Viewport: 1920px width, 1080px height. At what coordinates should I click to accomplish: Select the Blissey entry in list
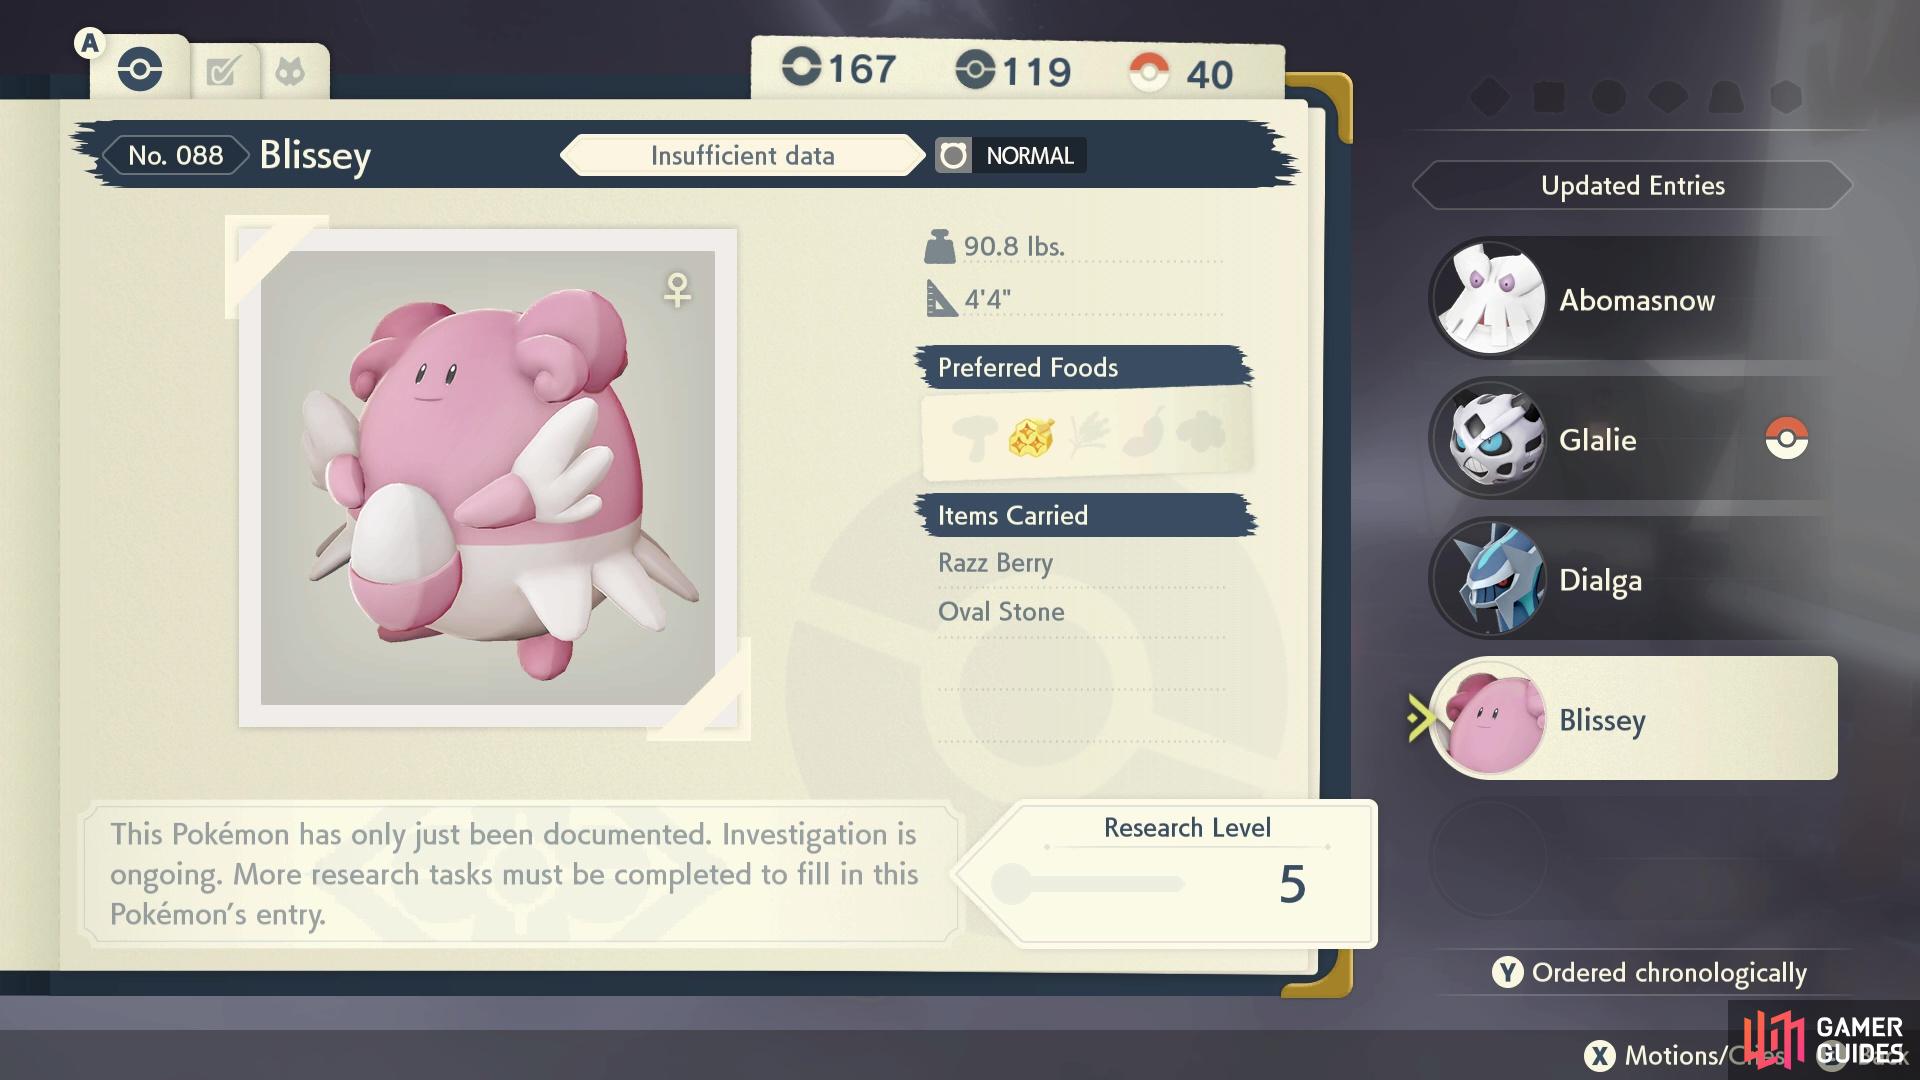1634,719
